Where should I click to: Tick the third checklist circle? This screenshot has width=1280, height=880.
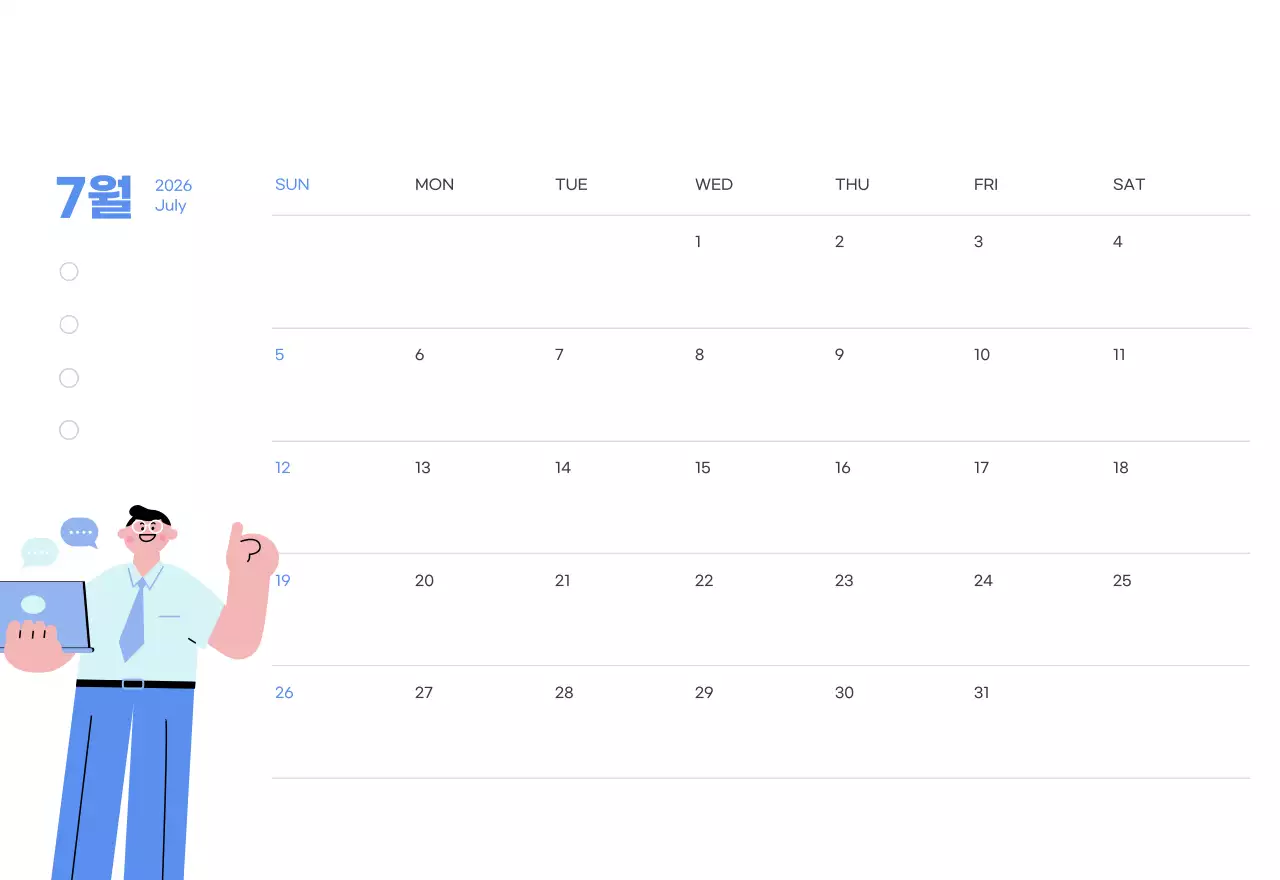click(x=69, y=378)
